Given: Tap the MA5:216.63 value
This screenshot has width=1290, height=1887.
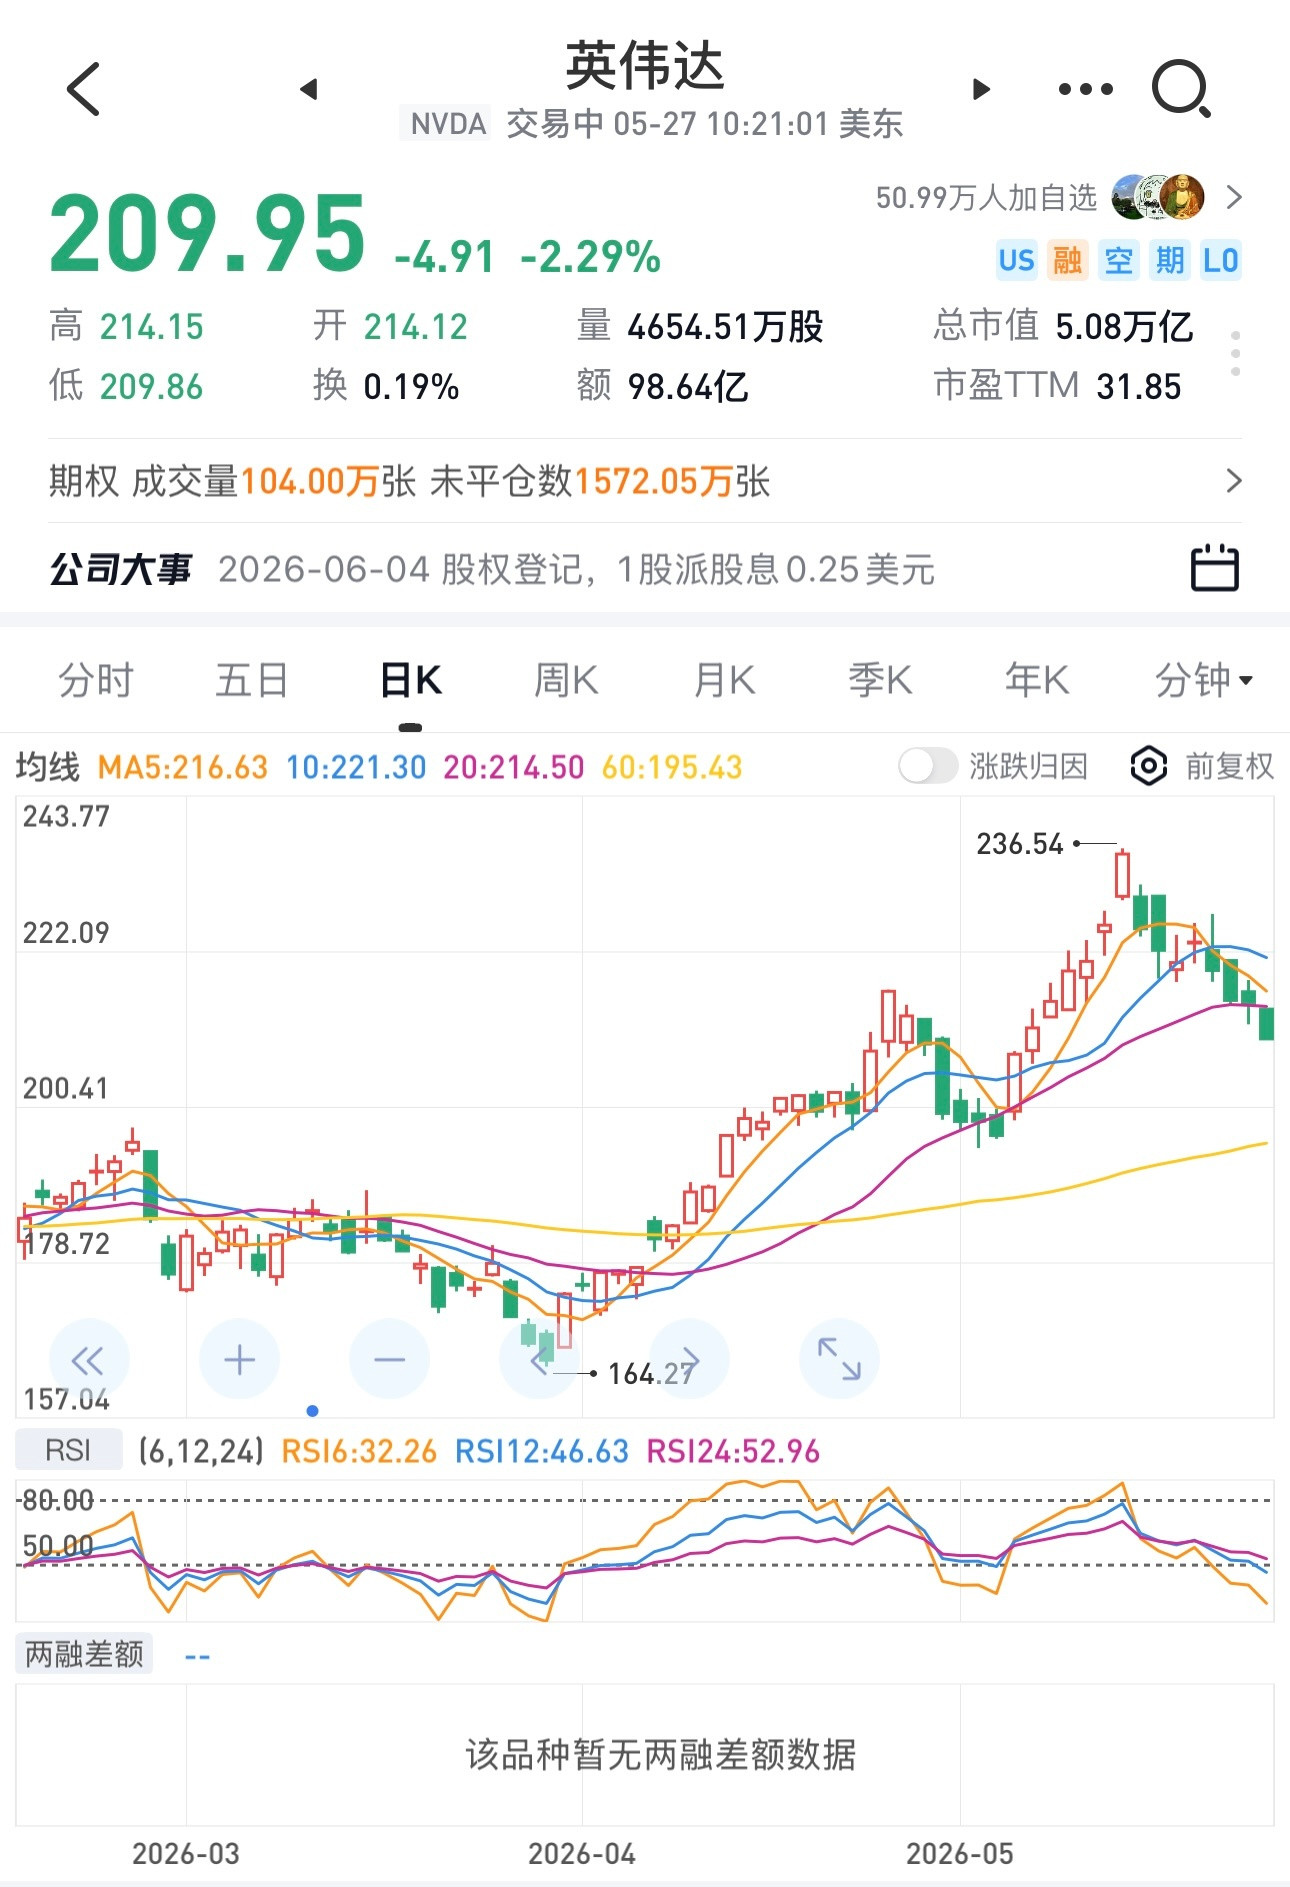Looking at the screenshot, I should pos(183,767).
